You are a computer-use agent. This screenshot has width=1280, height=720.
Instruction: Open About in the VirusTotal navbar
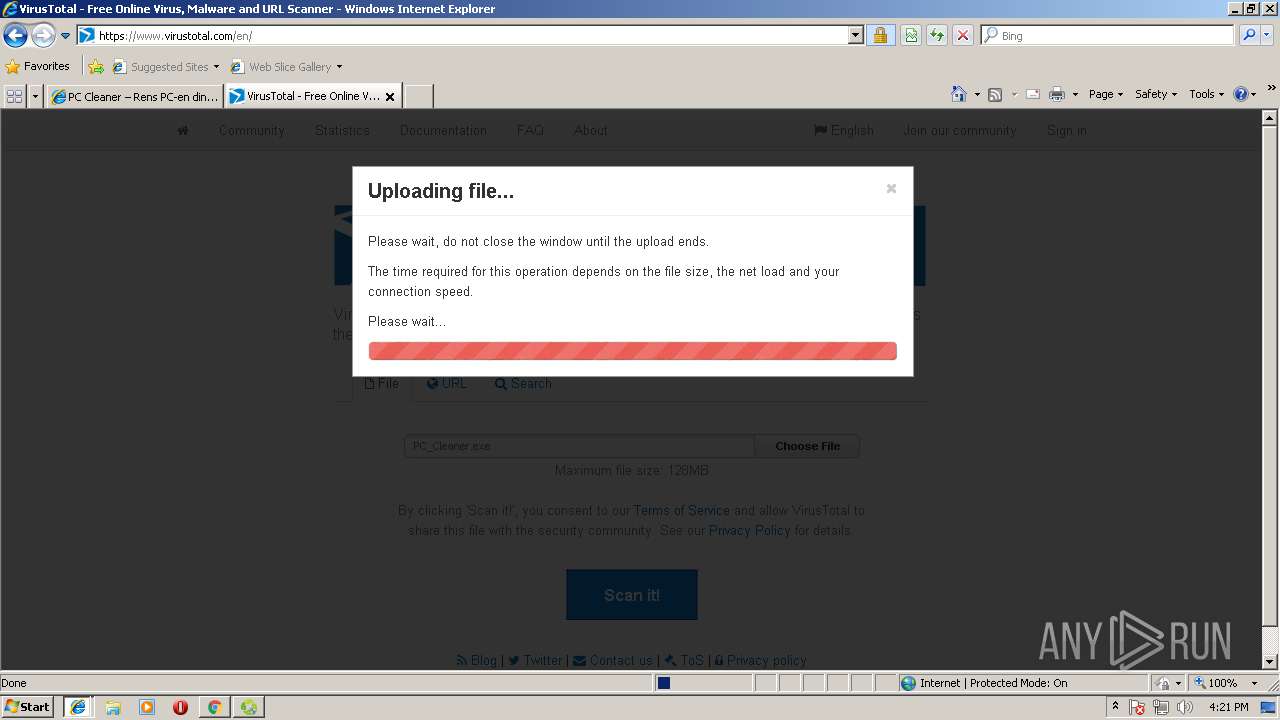coord(591,130)
